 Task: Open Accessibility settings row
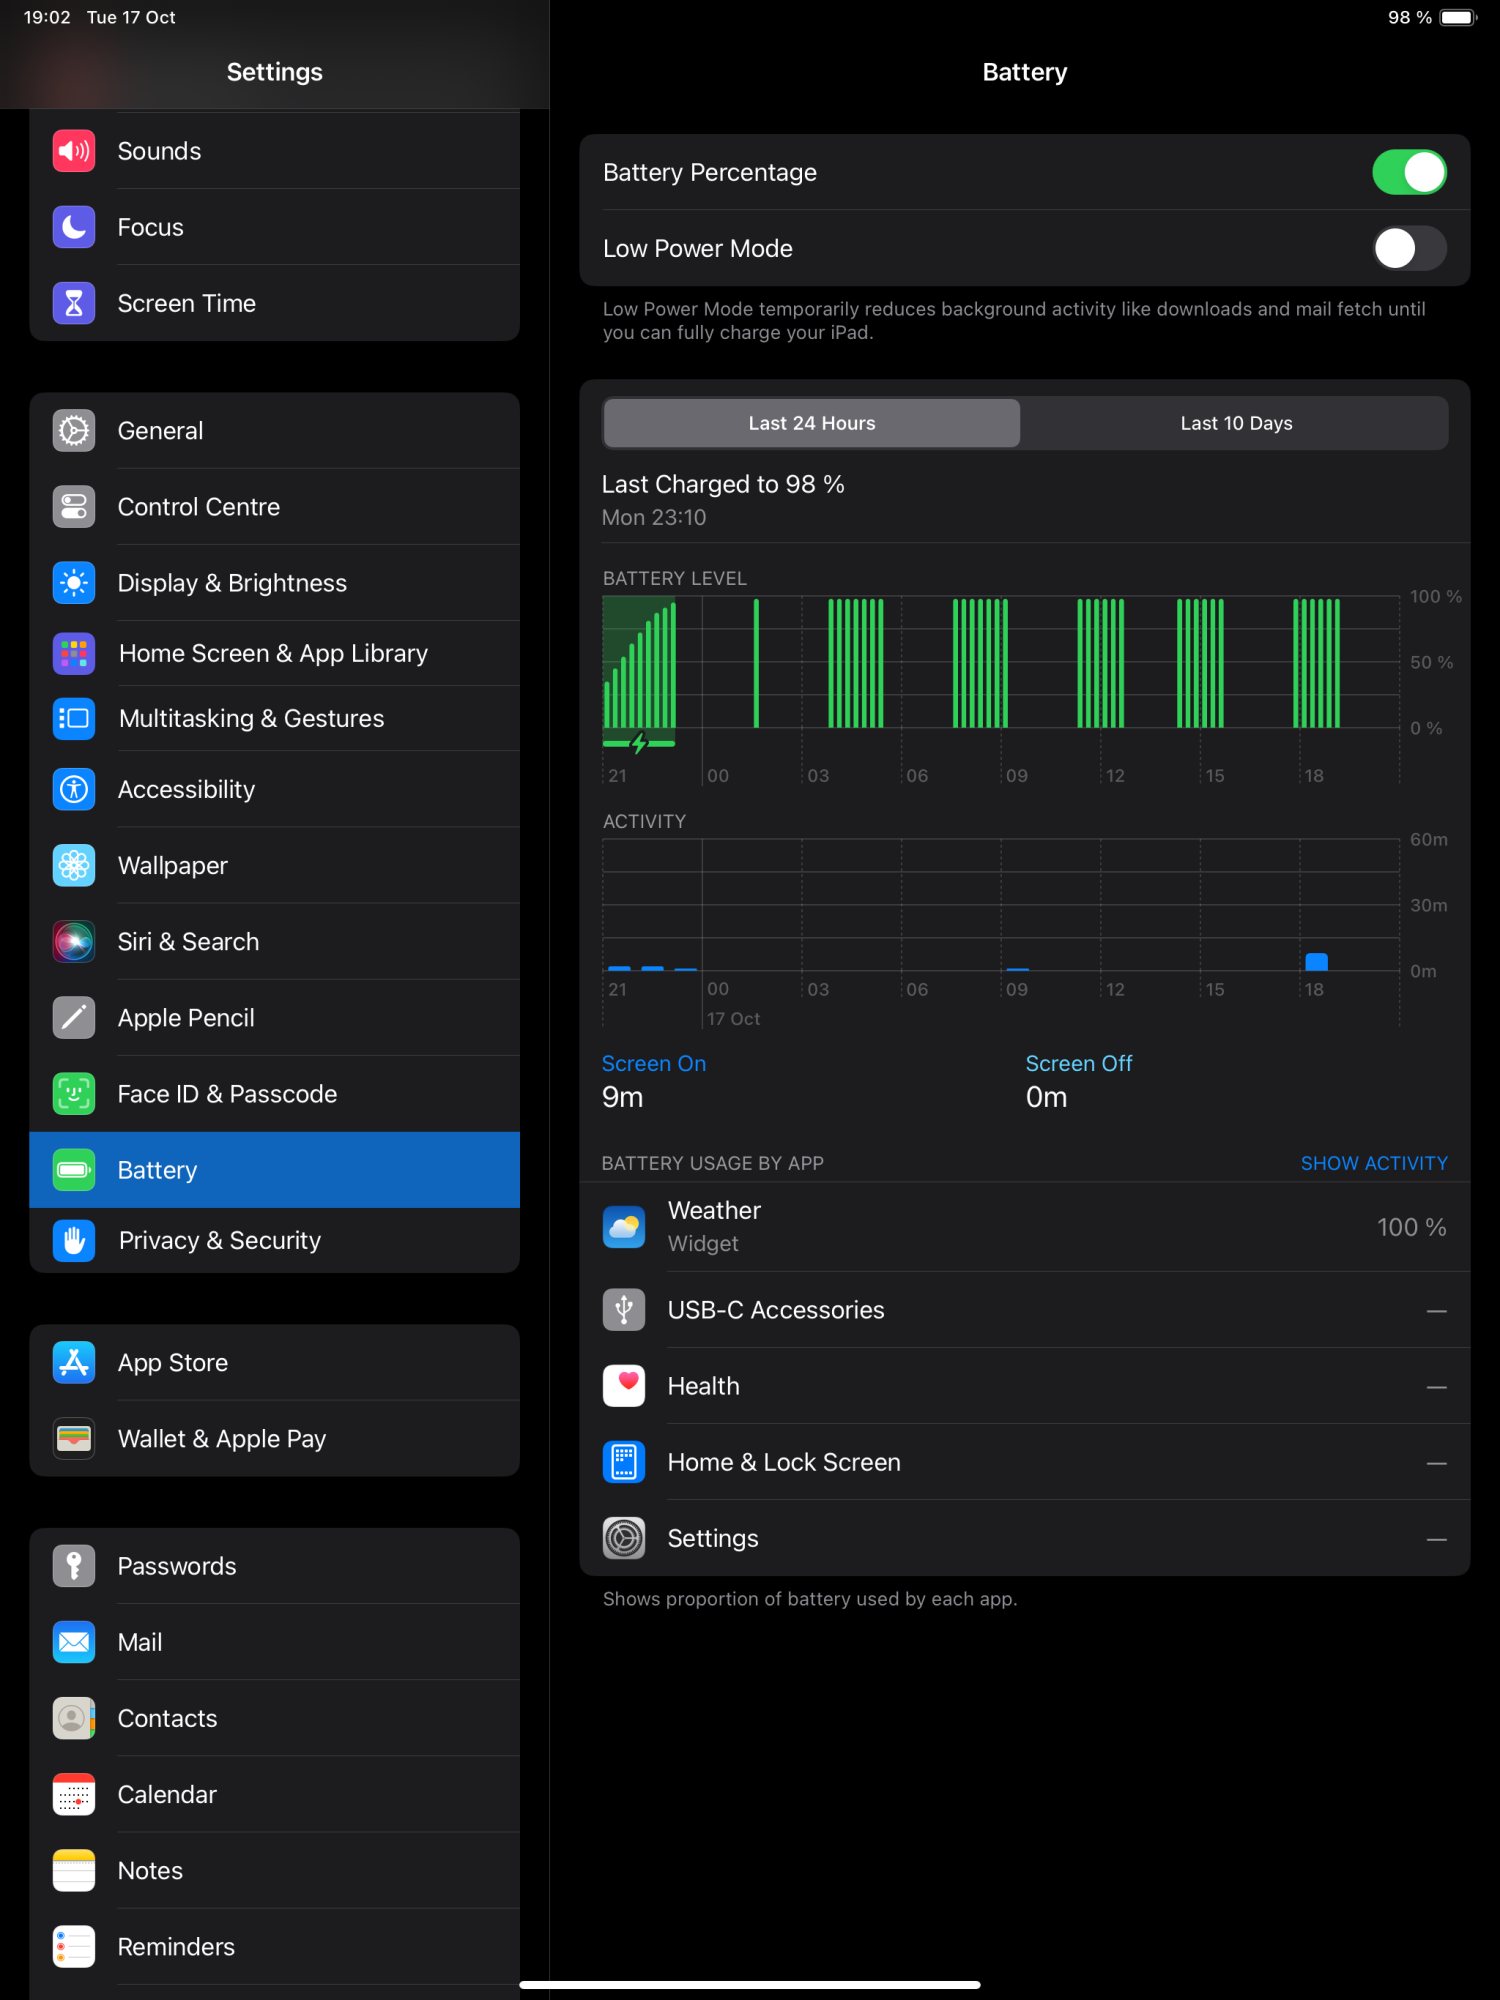[x=275, y=789]
